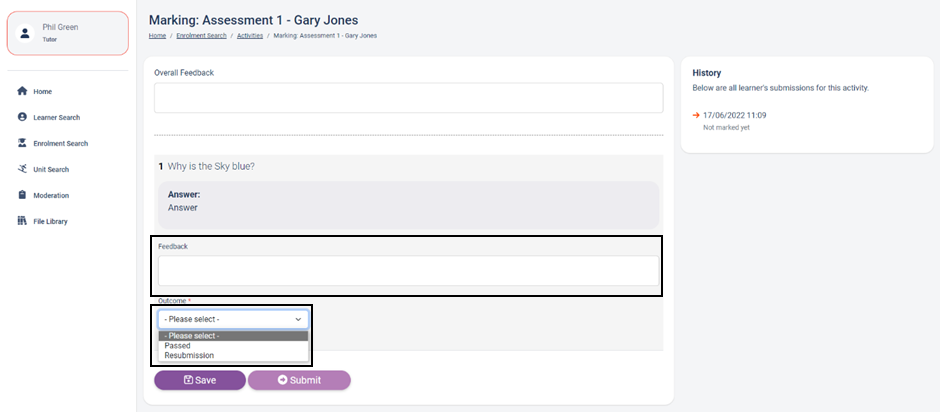The width and height of the screenshot is (940, 412).
Task: Click into the Overall Feedback text box
Action: click(x=408, y=98)
